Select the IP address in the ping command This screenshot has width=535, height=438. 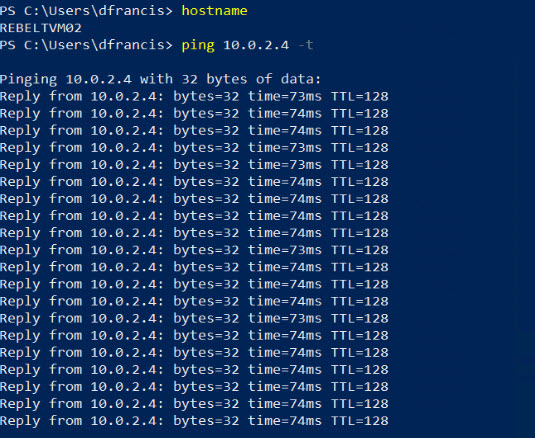point(256,45)
